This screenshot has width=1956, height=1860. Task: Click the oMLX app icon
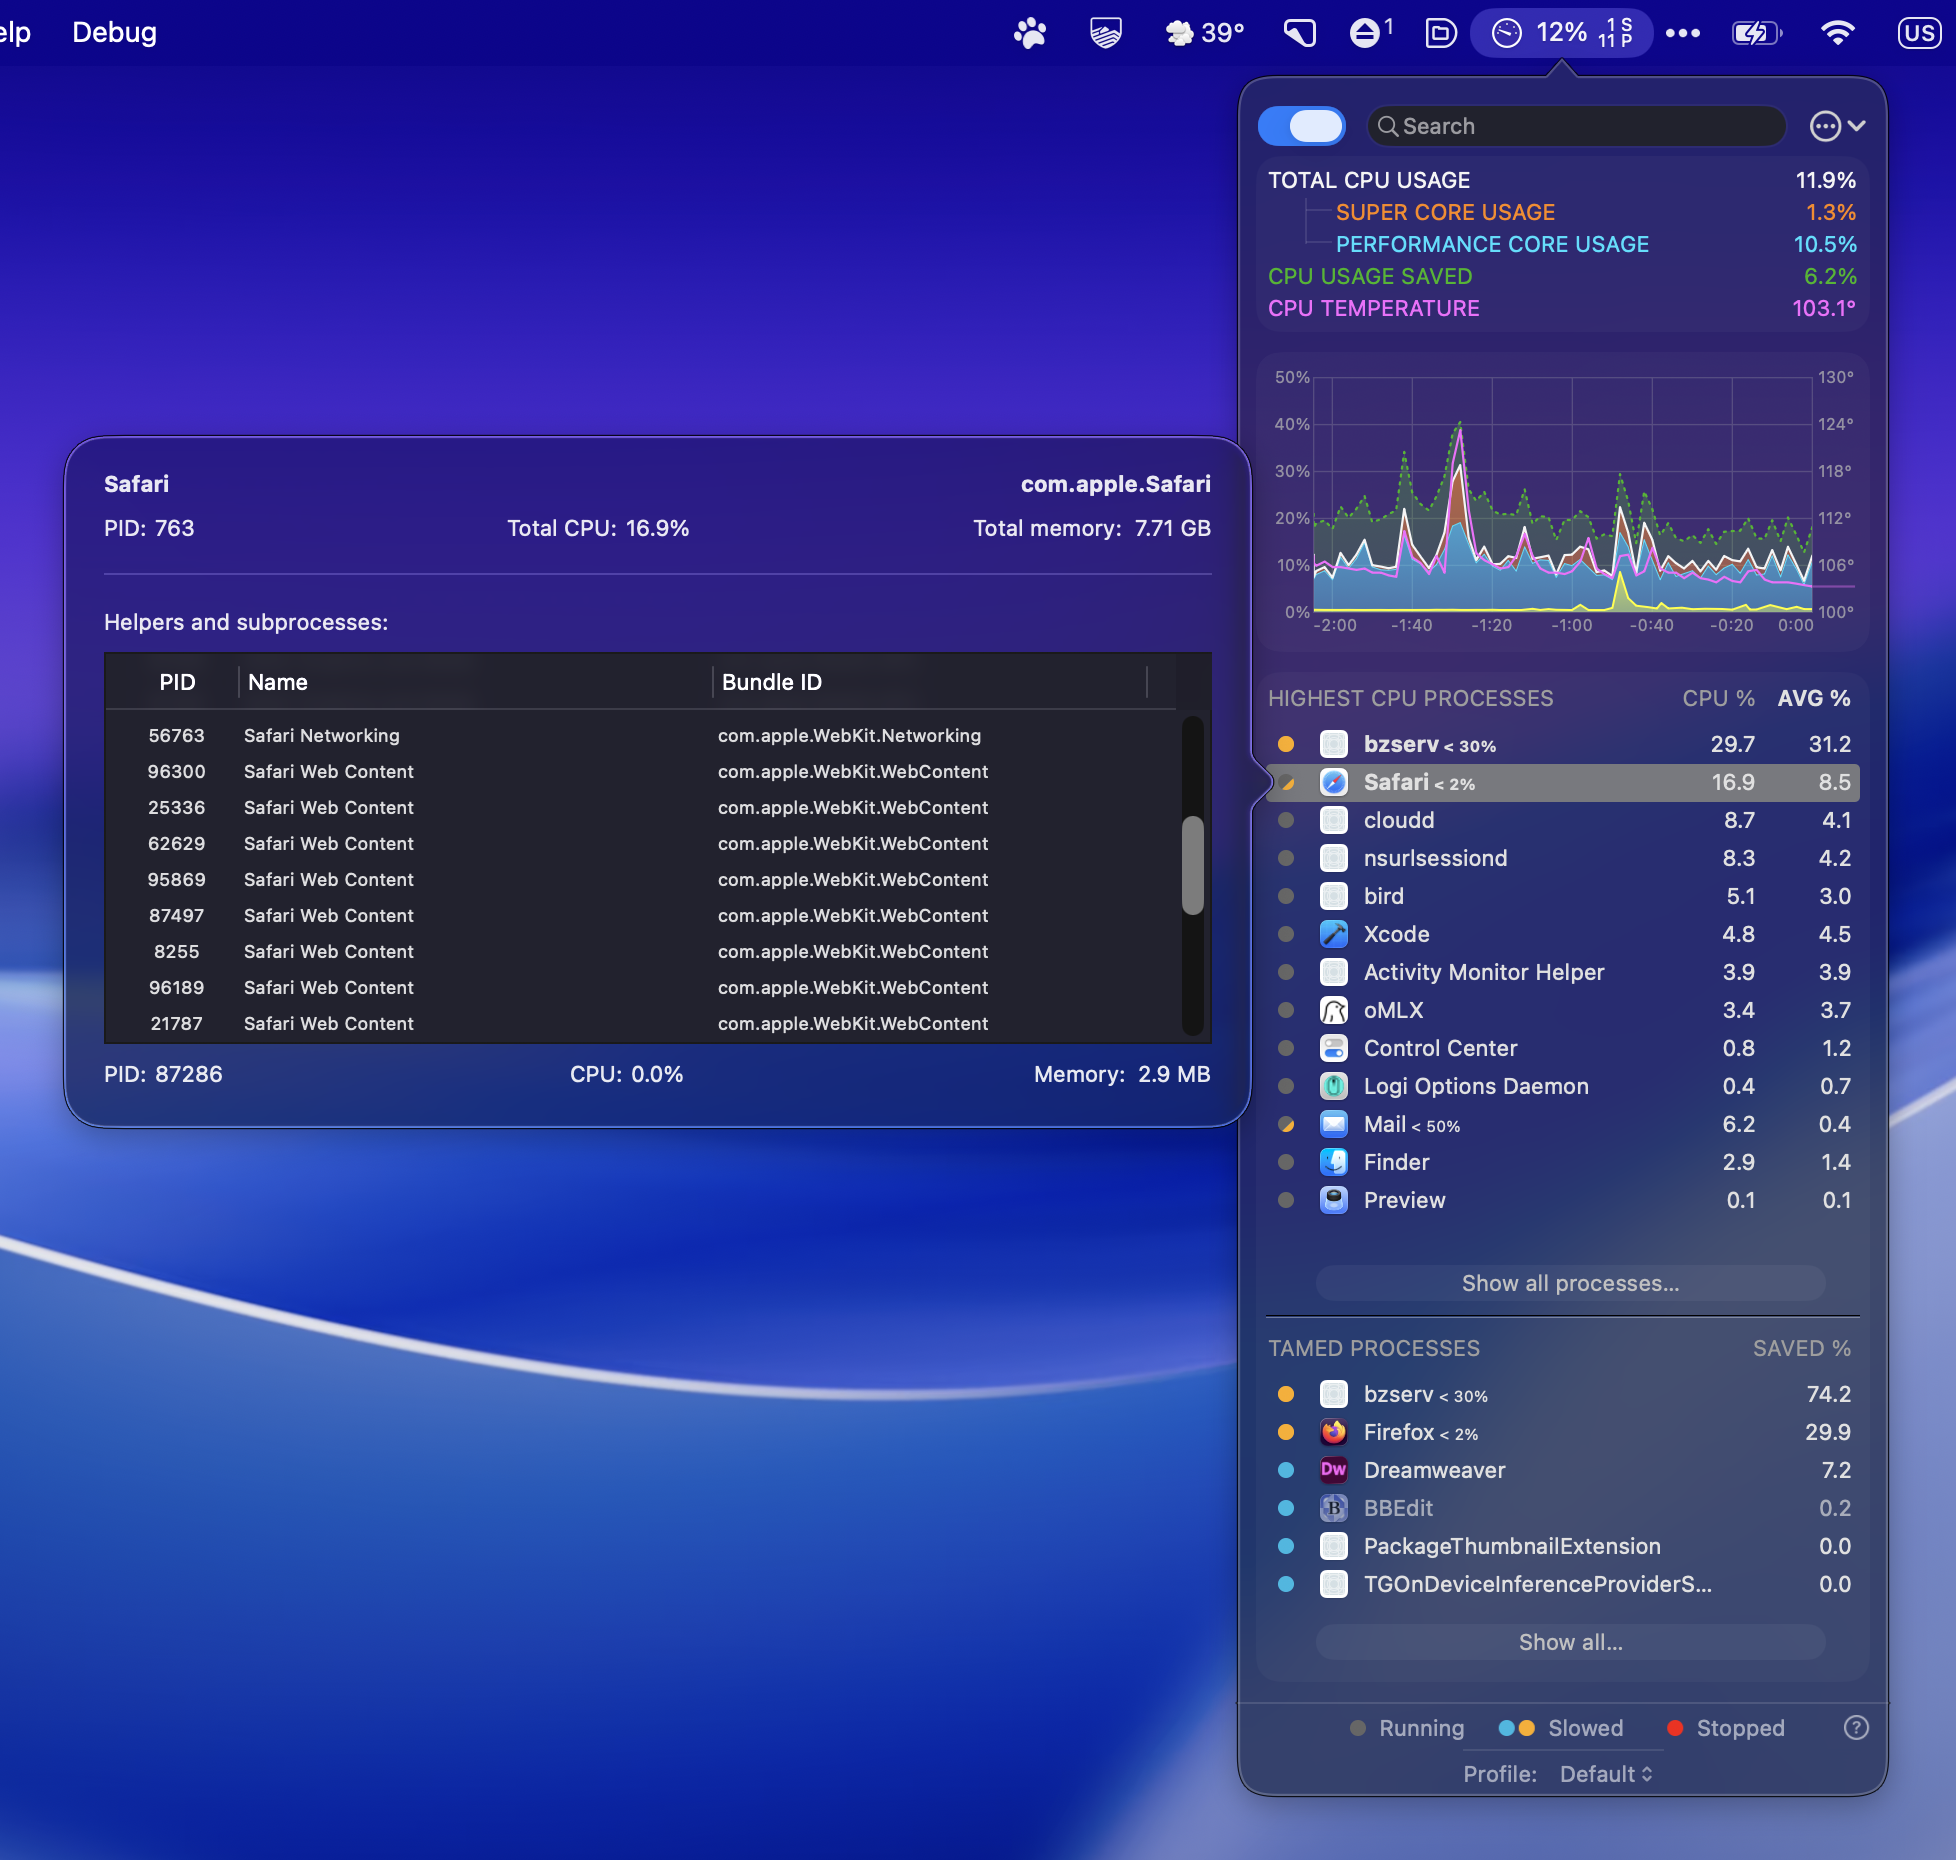coord(1334,1010)
